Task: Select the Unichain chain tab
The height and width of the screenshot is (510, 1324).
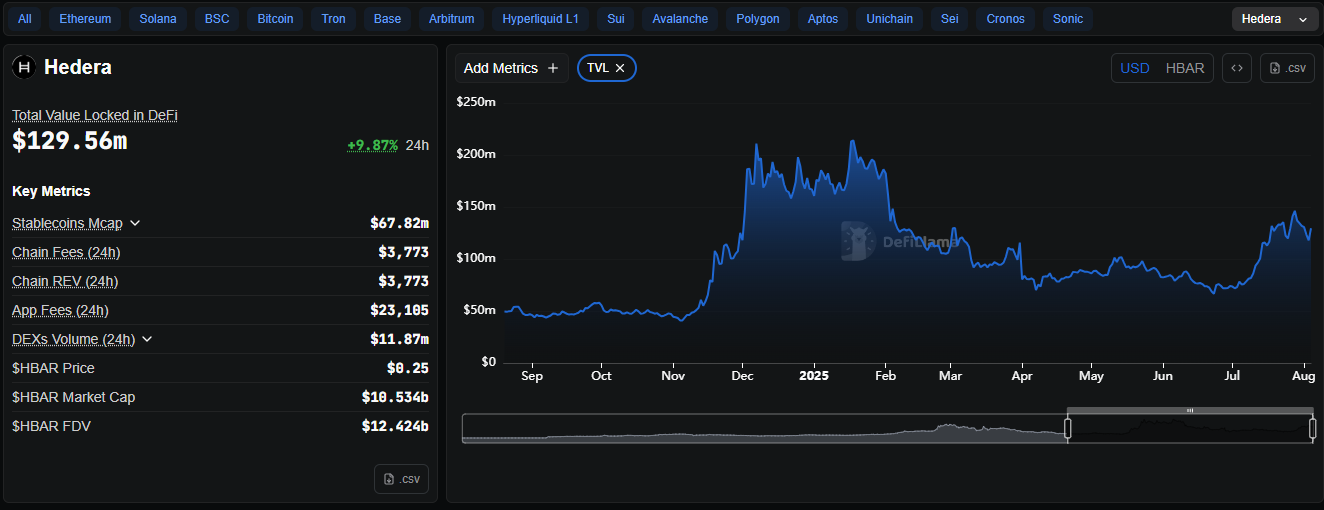Action: coord(889,19)
